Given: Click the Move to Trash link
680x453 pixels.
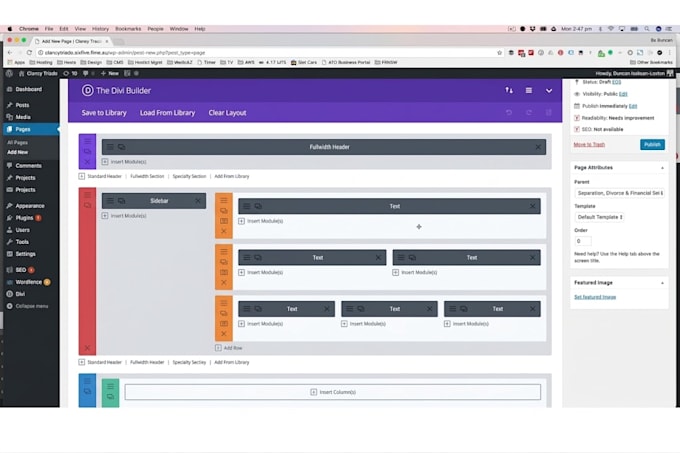Looking at the screenshot, I should pos(589,144).
